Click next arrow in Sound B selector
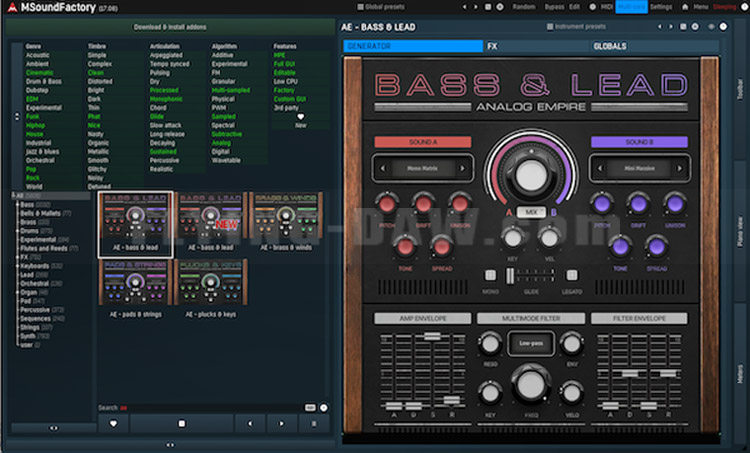The image size is (750, 453). coord(679,168)
